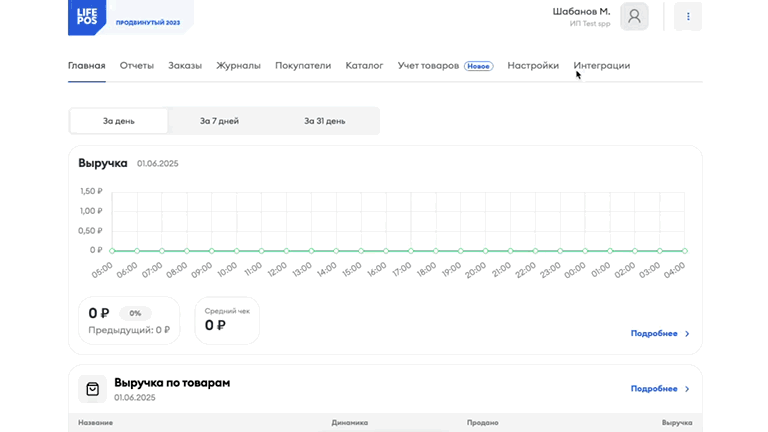Screen dimensions: 768x432
Task: Click the 0,50 ₽ axis label
Action: click(90, 231)
